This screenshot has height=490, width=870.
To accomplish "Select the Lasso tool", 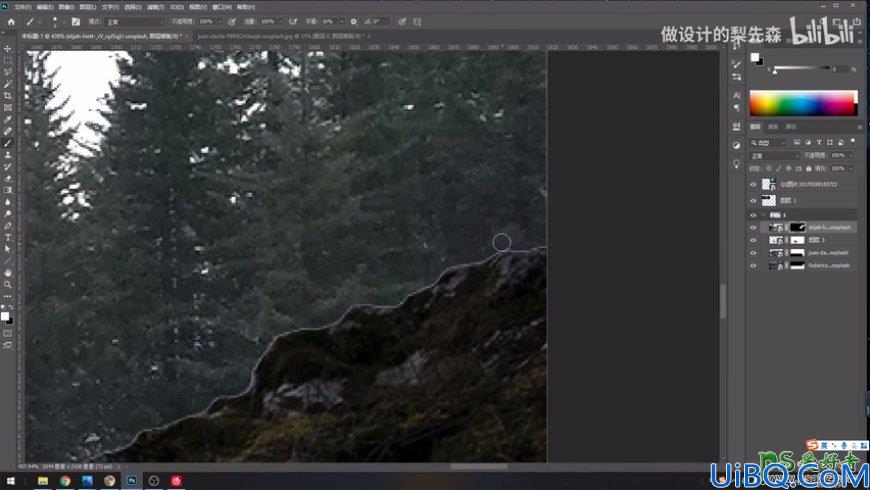I will coord(8,72).
